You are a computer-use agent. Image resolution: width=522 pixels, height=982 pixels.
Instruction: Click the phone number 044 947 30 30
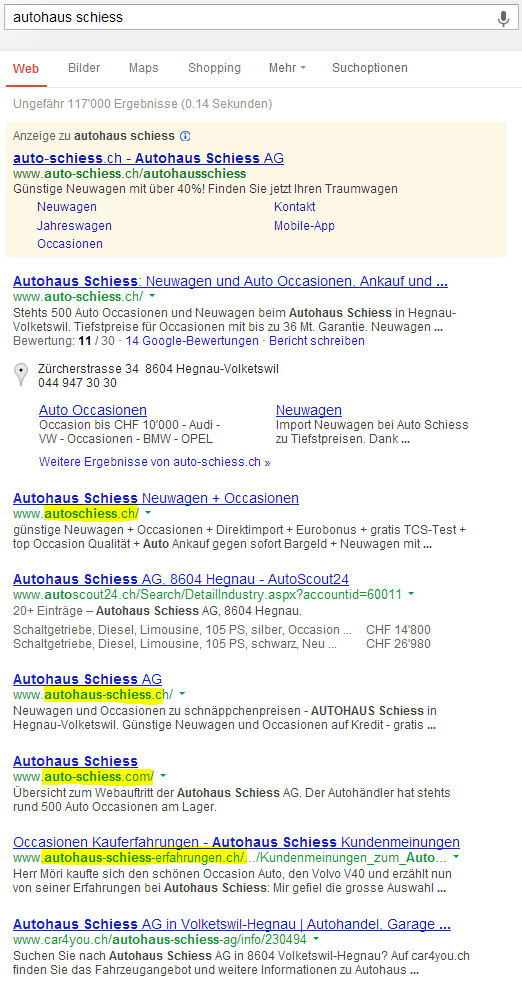pyautogui.click(x=77, y=383)
